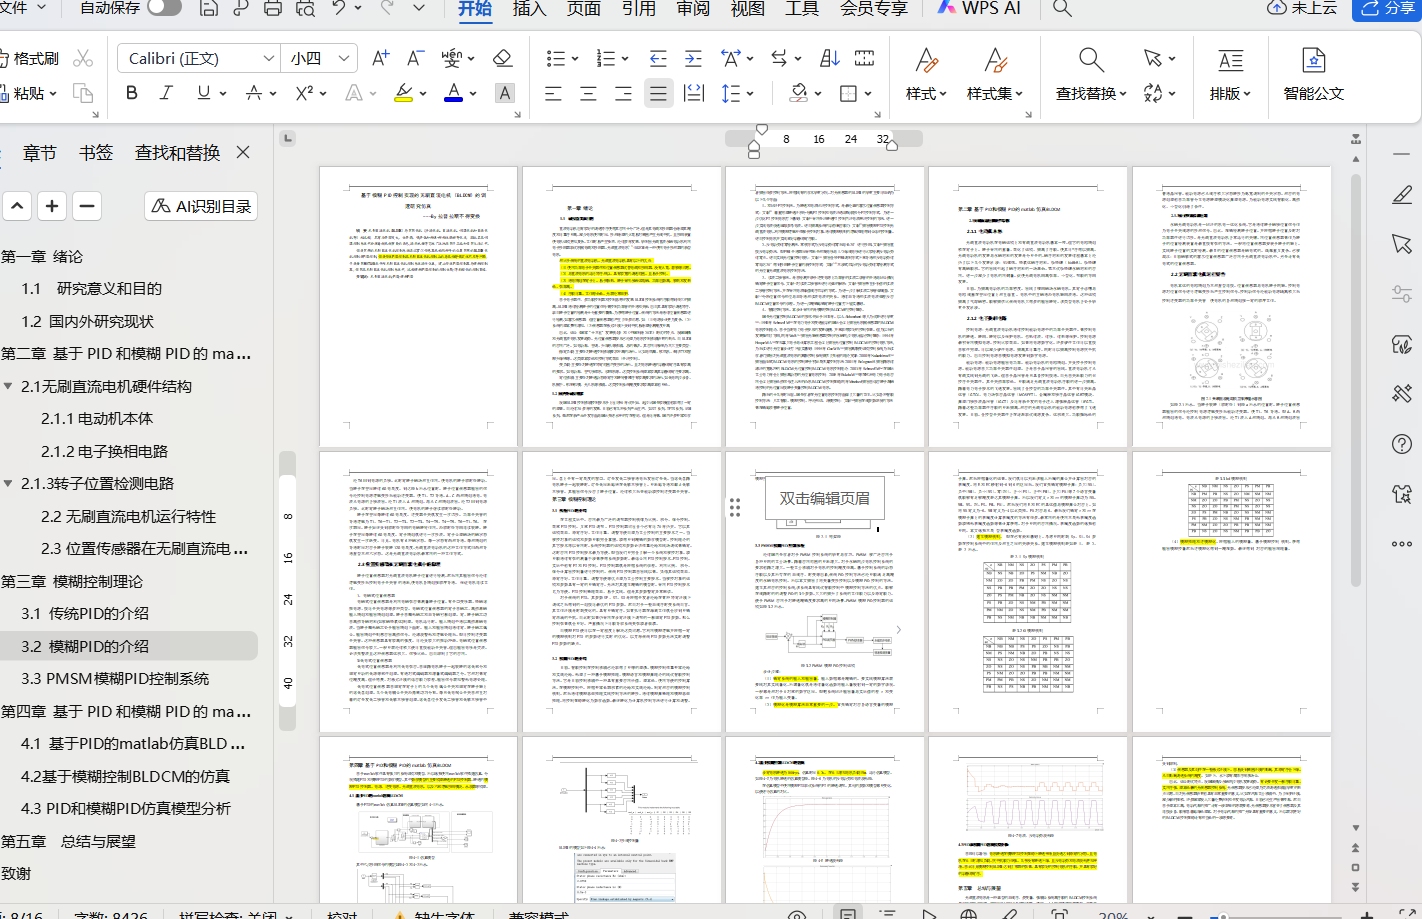Click the Bold formatting icon

[132, 93]
